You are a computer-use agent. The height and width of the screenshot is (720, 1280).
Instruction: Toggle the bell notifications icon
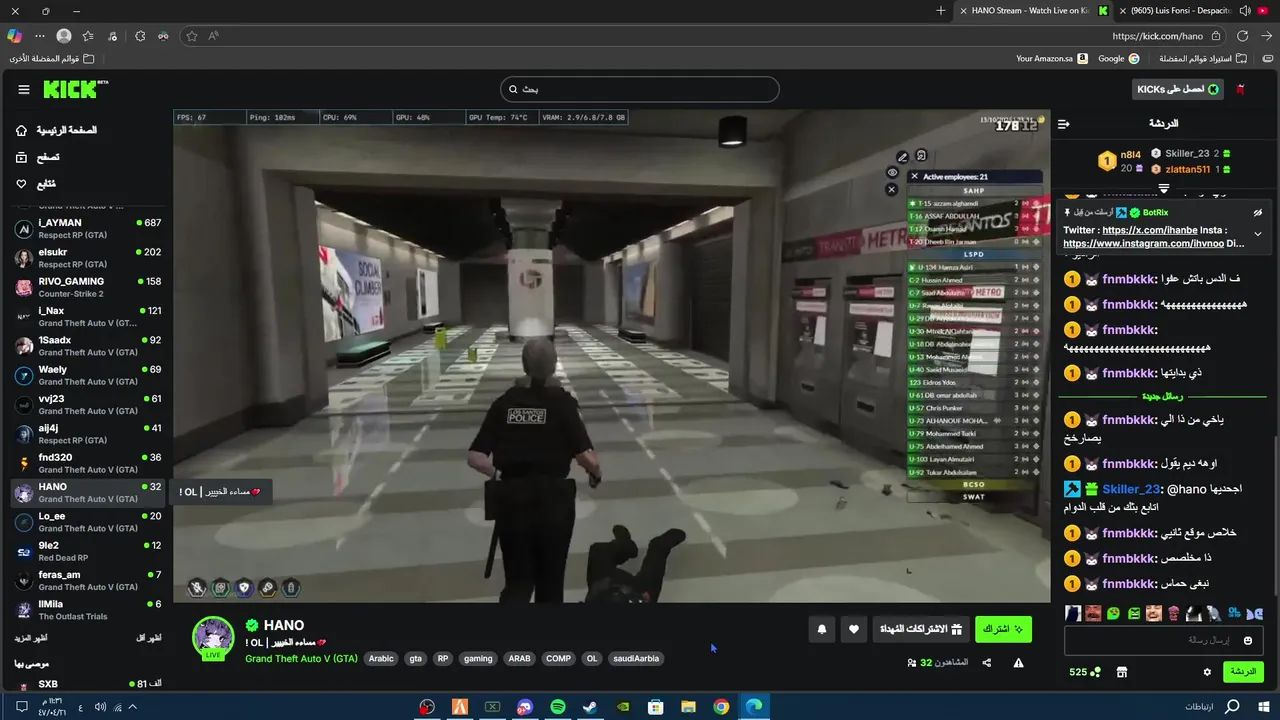click(822, 629)
